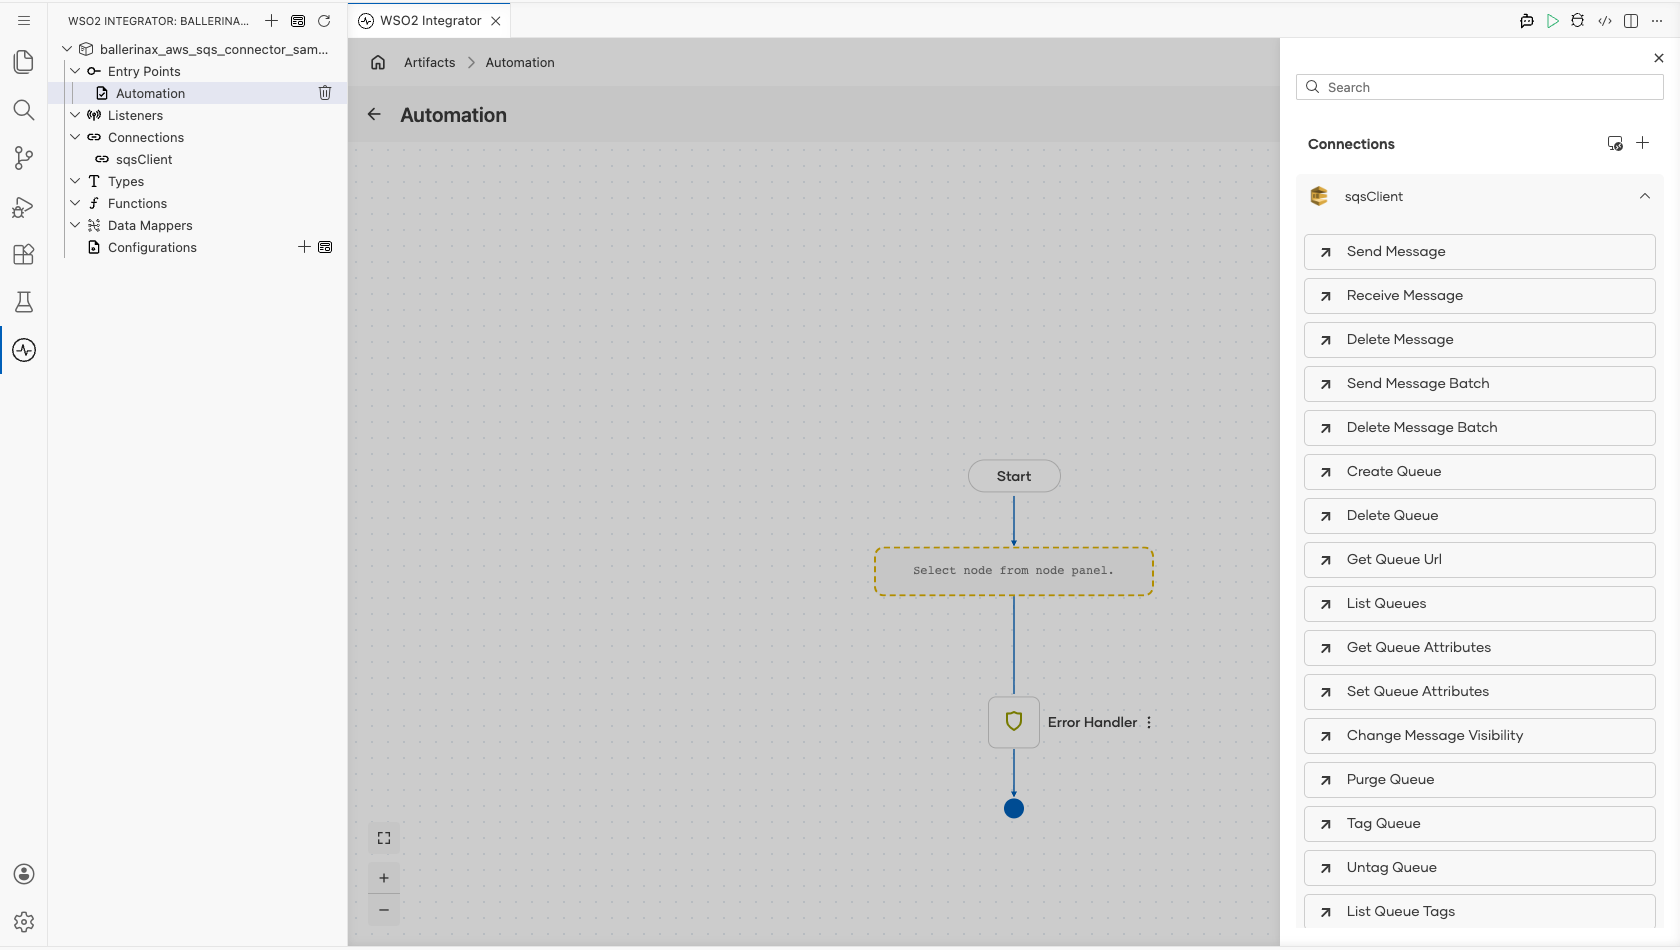Open the more actions ellipsis in editor toolbar
1680x950 pixels.
1657,20
